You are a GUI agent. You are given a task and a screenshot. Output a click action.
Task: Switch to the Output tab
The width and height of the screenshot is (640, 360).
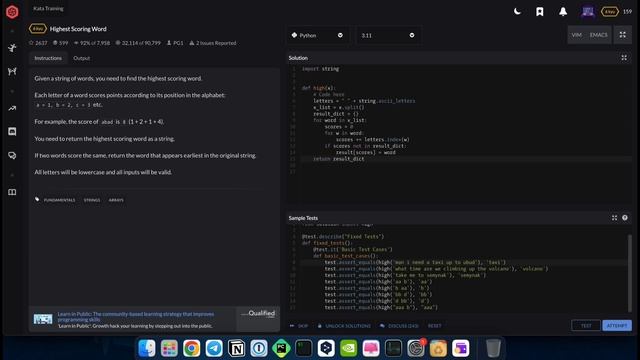(x=82, y=58)
